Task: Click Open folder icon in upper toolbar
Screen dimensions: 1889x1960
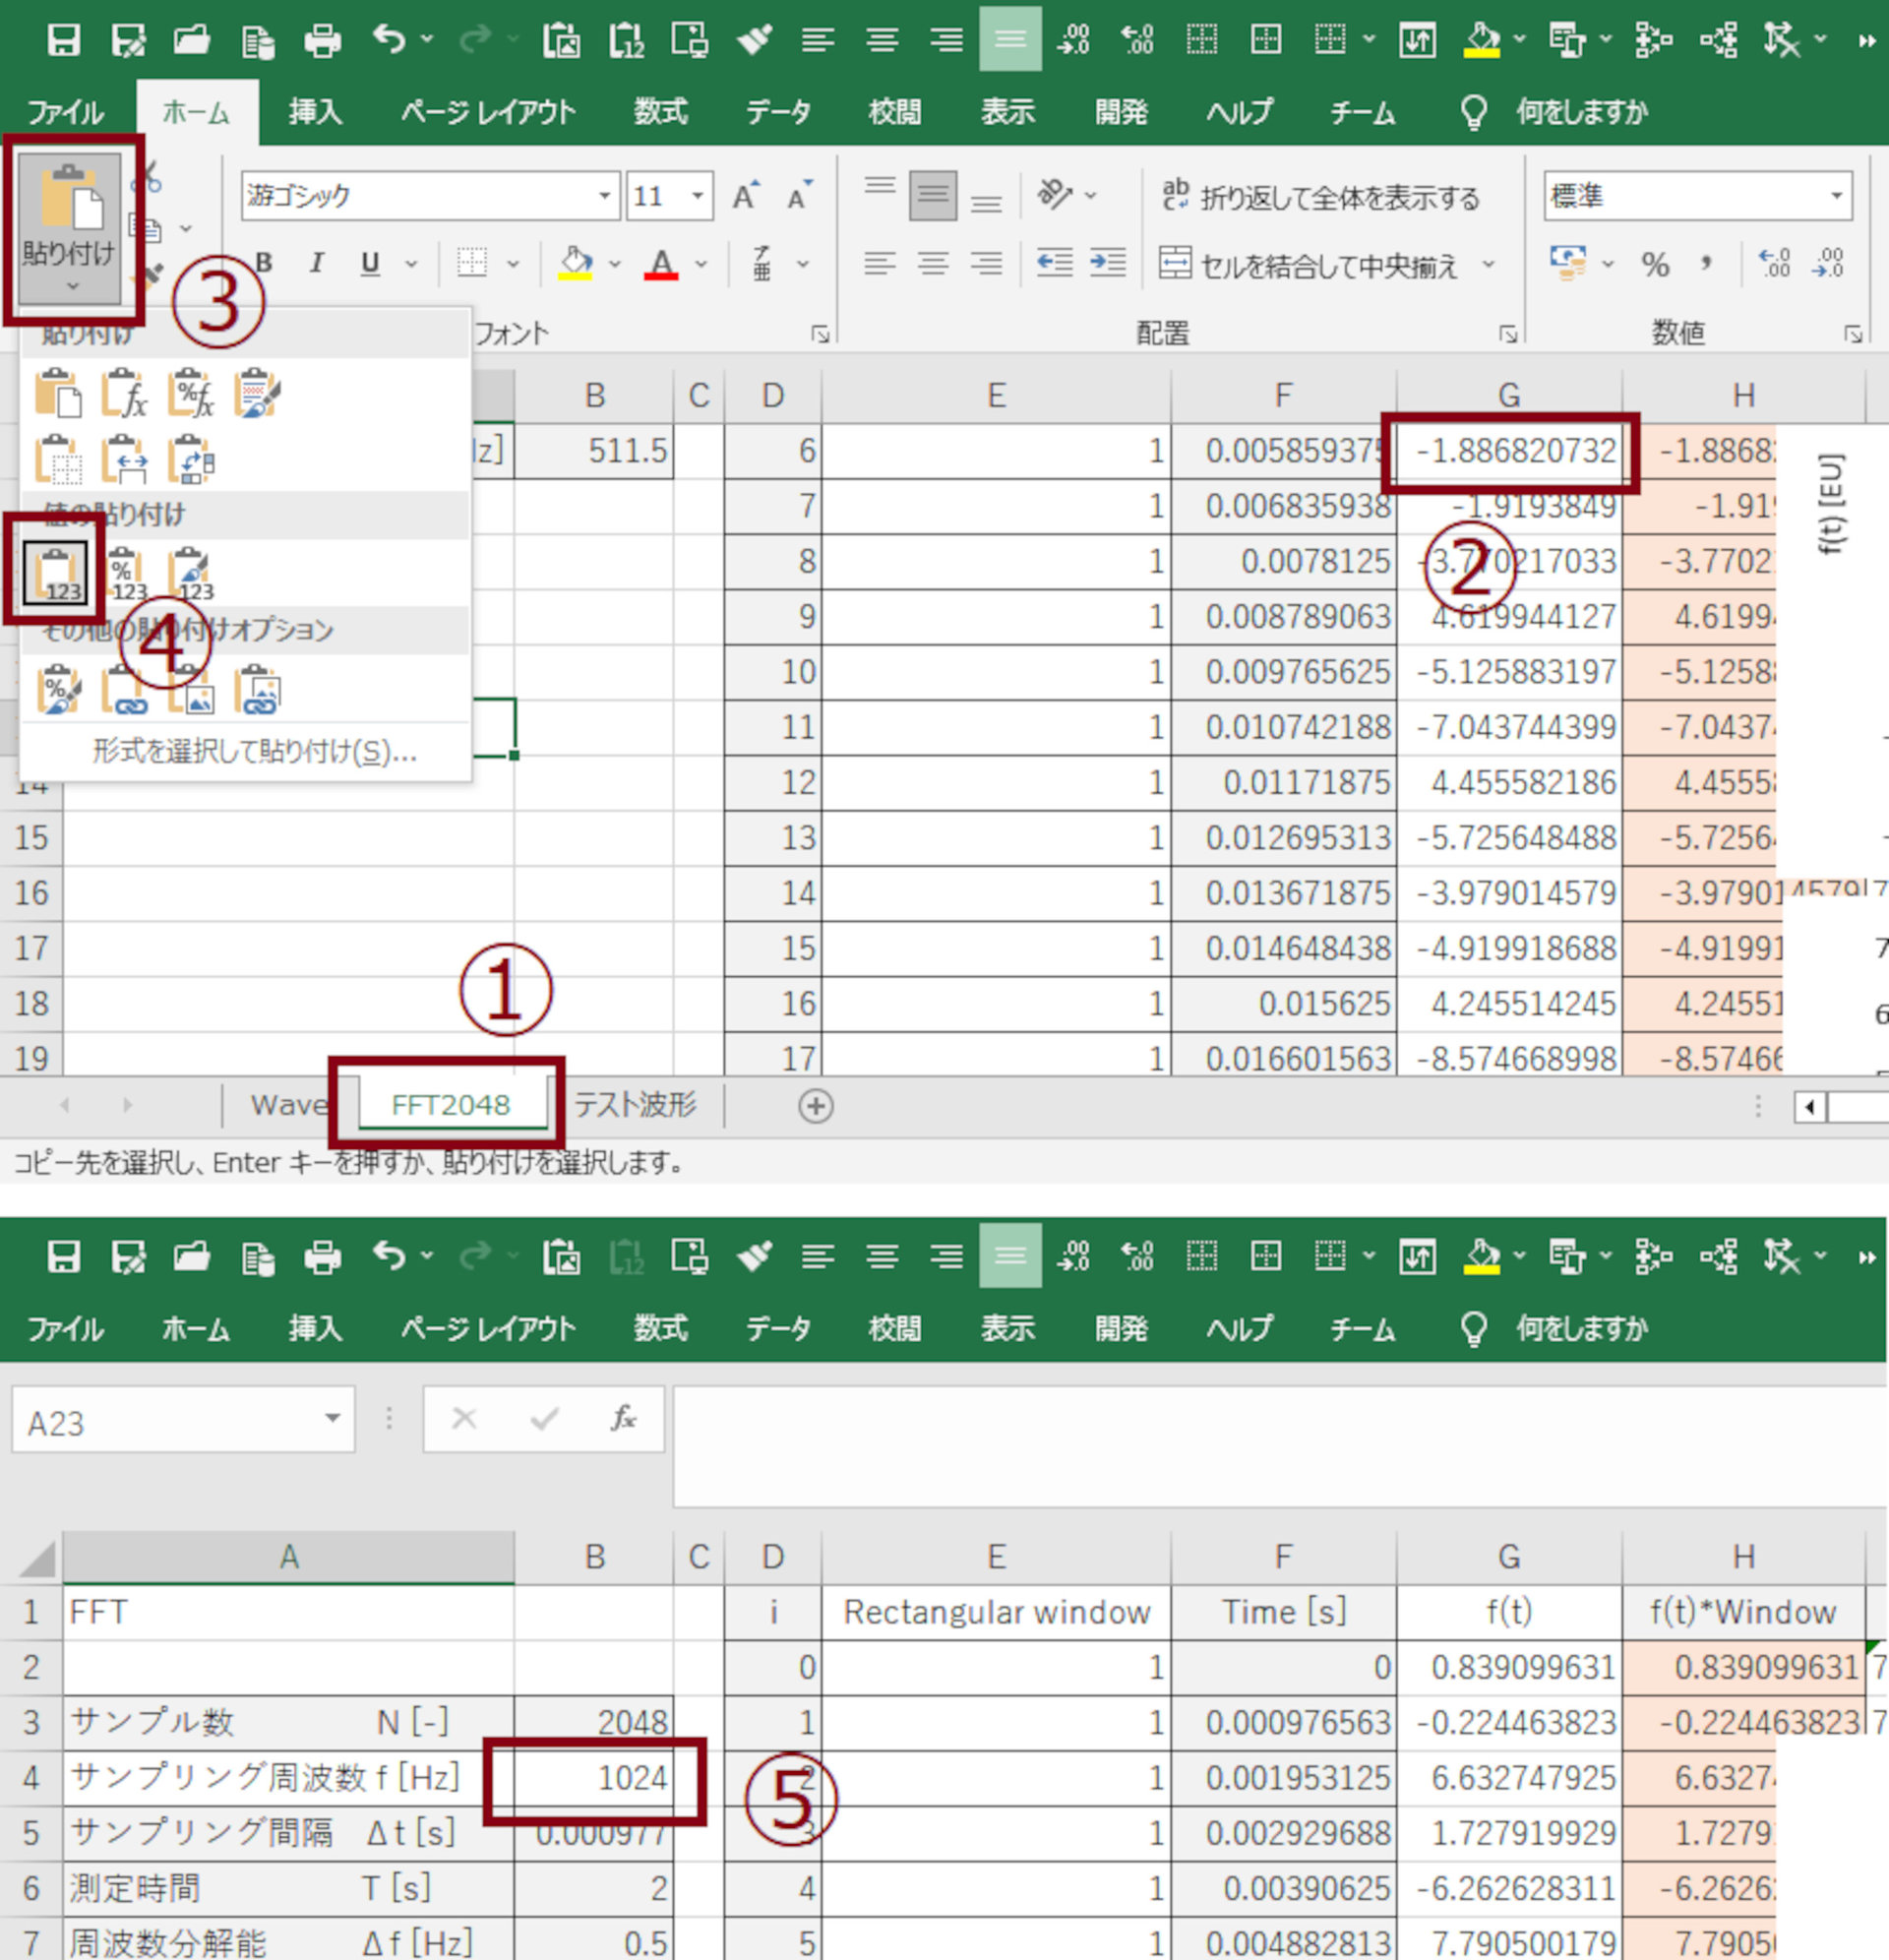Action: point(191,40)
